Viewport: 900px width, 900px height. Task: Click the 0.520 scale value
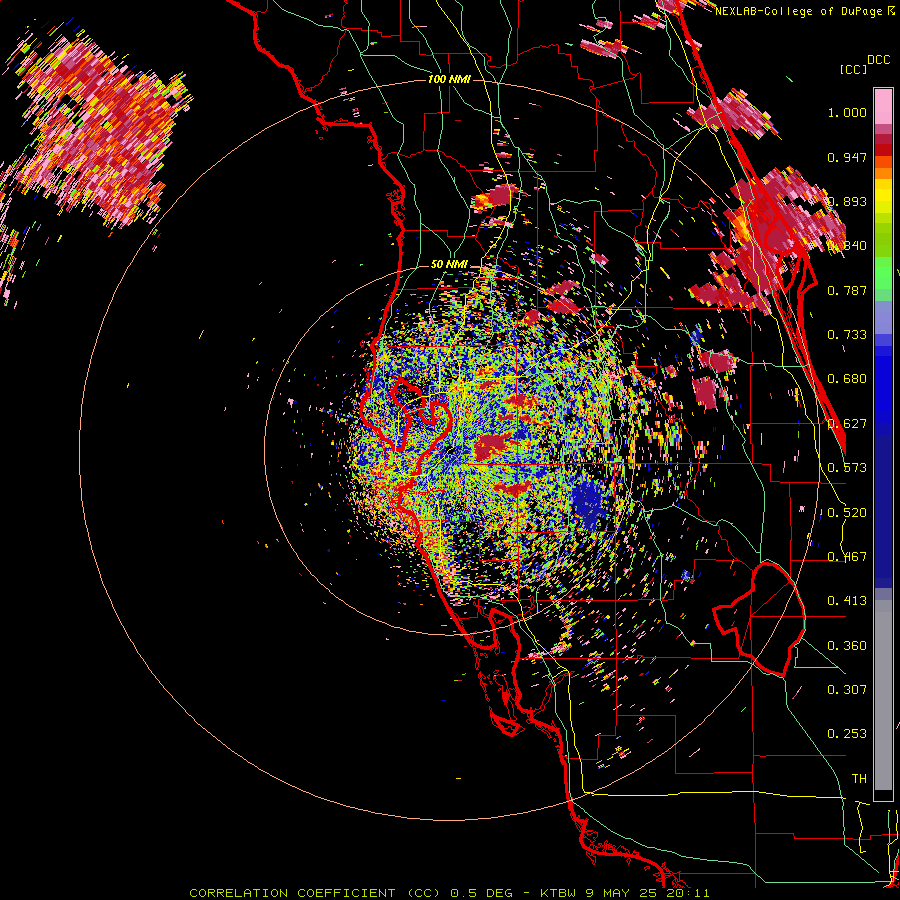coord(847,513)
